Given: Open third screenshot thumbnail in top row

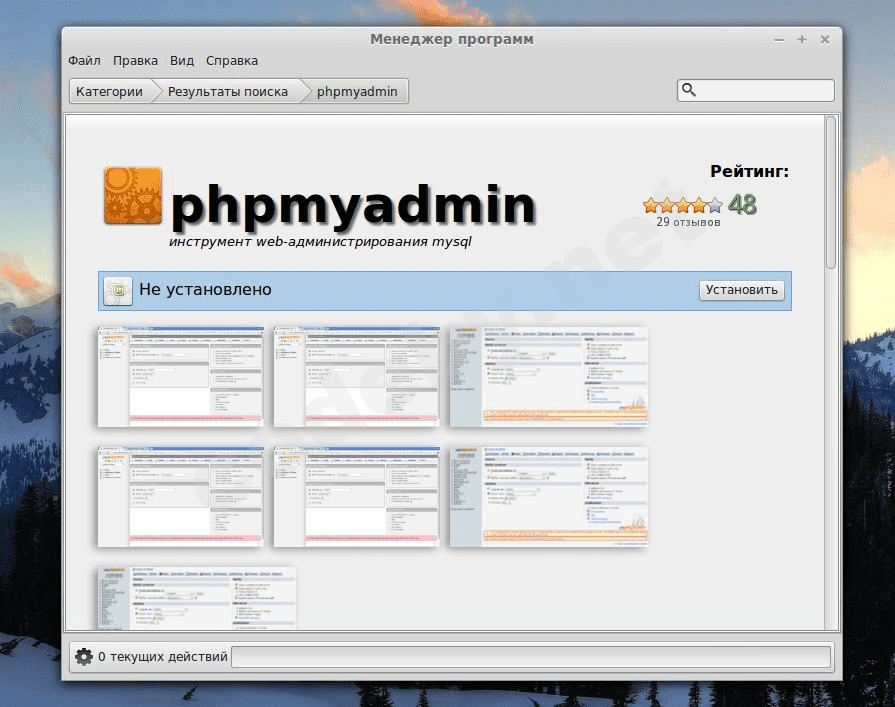Looking at the screenshot, I should coord(548,376).
